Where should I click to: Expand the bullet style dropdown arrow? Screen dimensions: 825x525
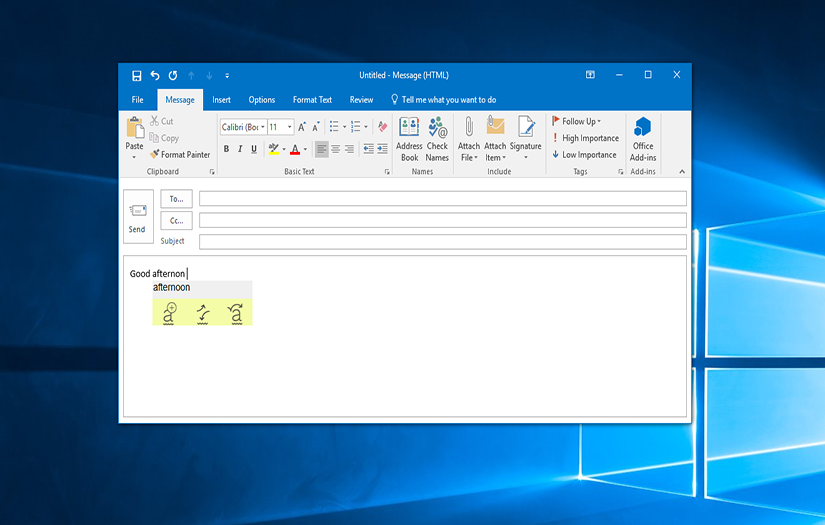tap(345, 127)
